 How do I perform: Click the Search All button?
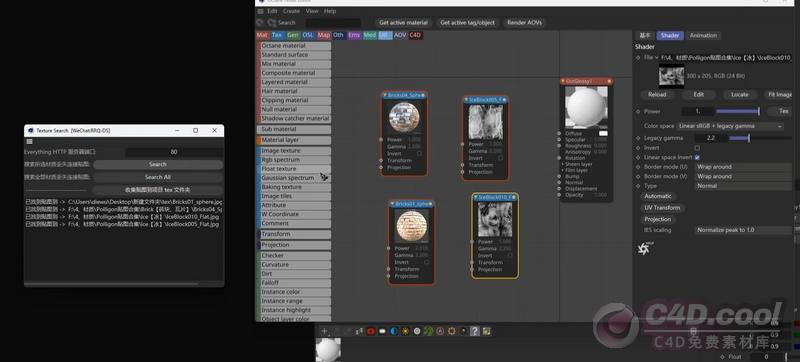coord(158,177)
